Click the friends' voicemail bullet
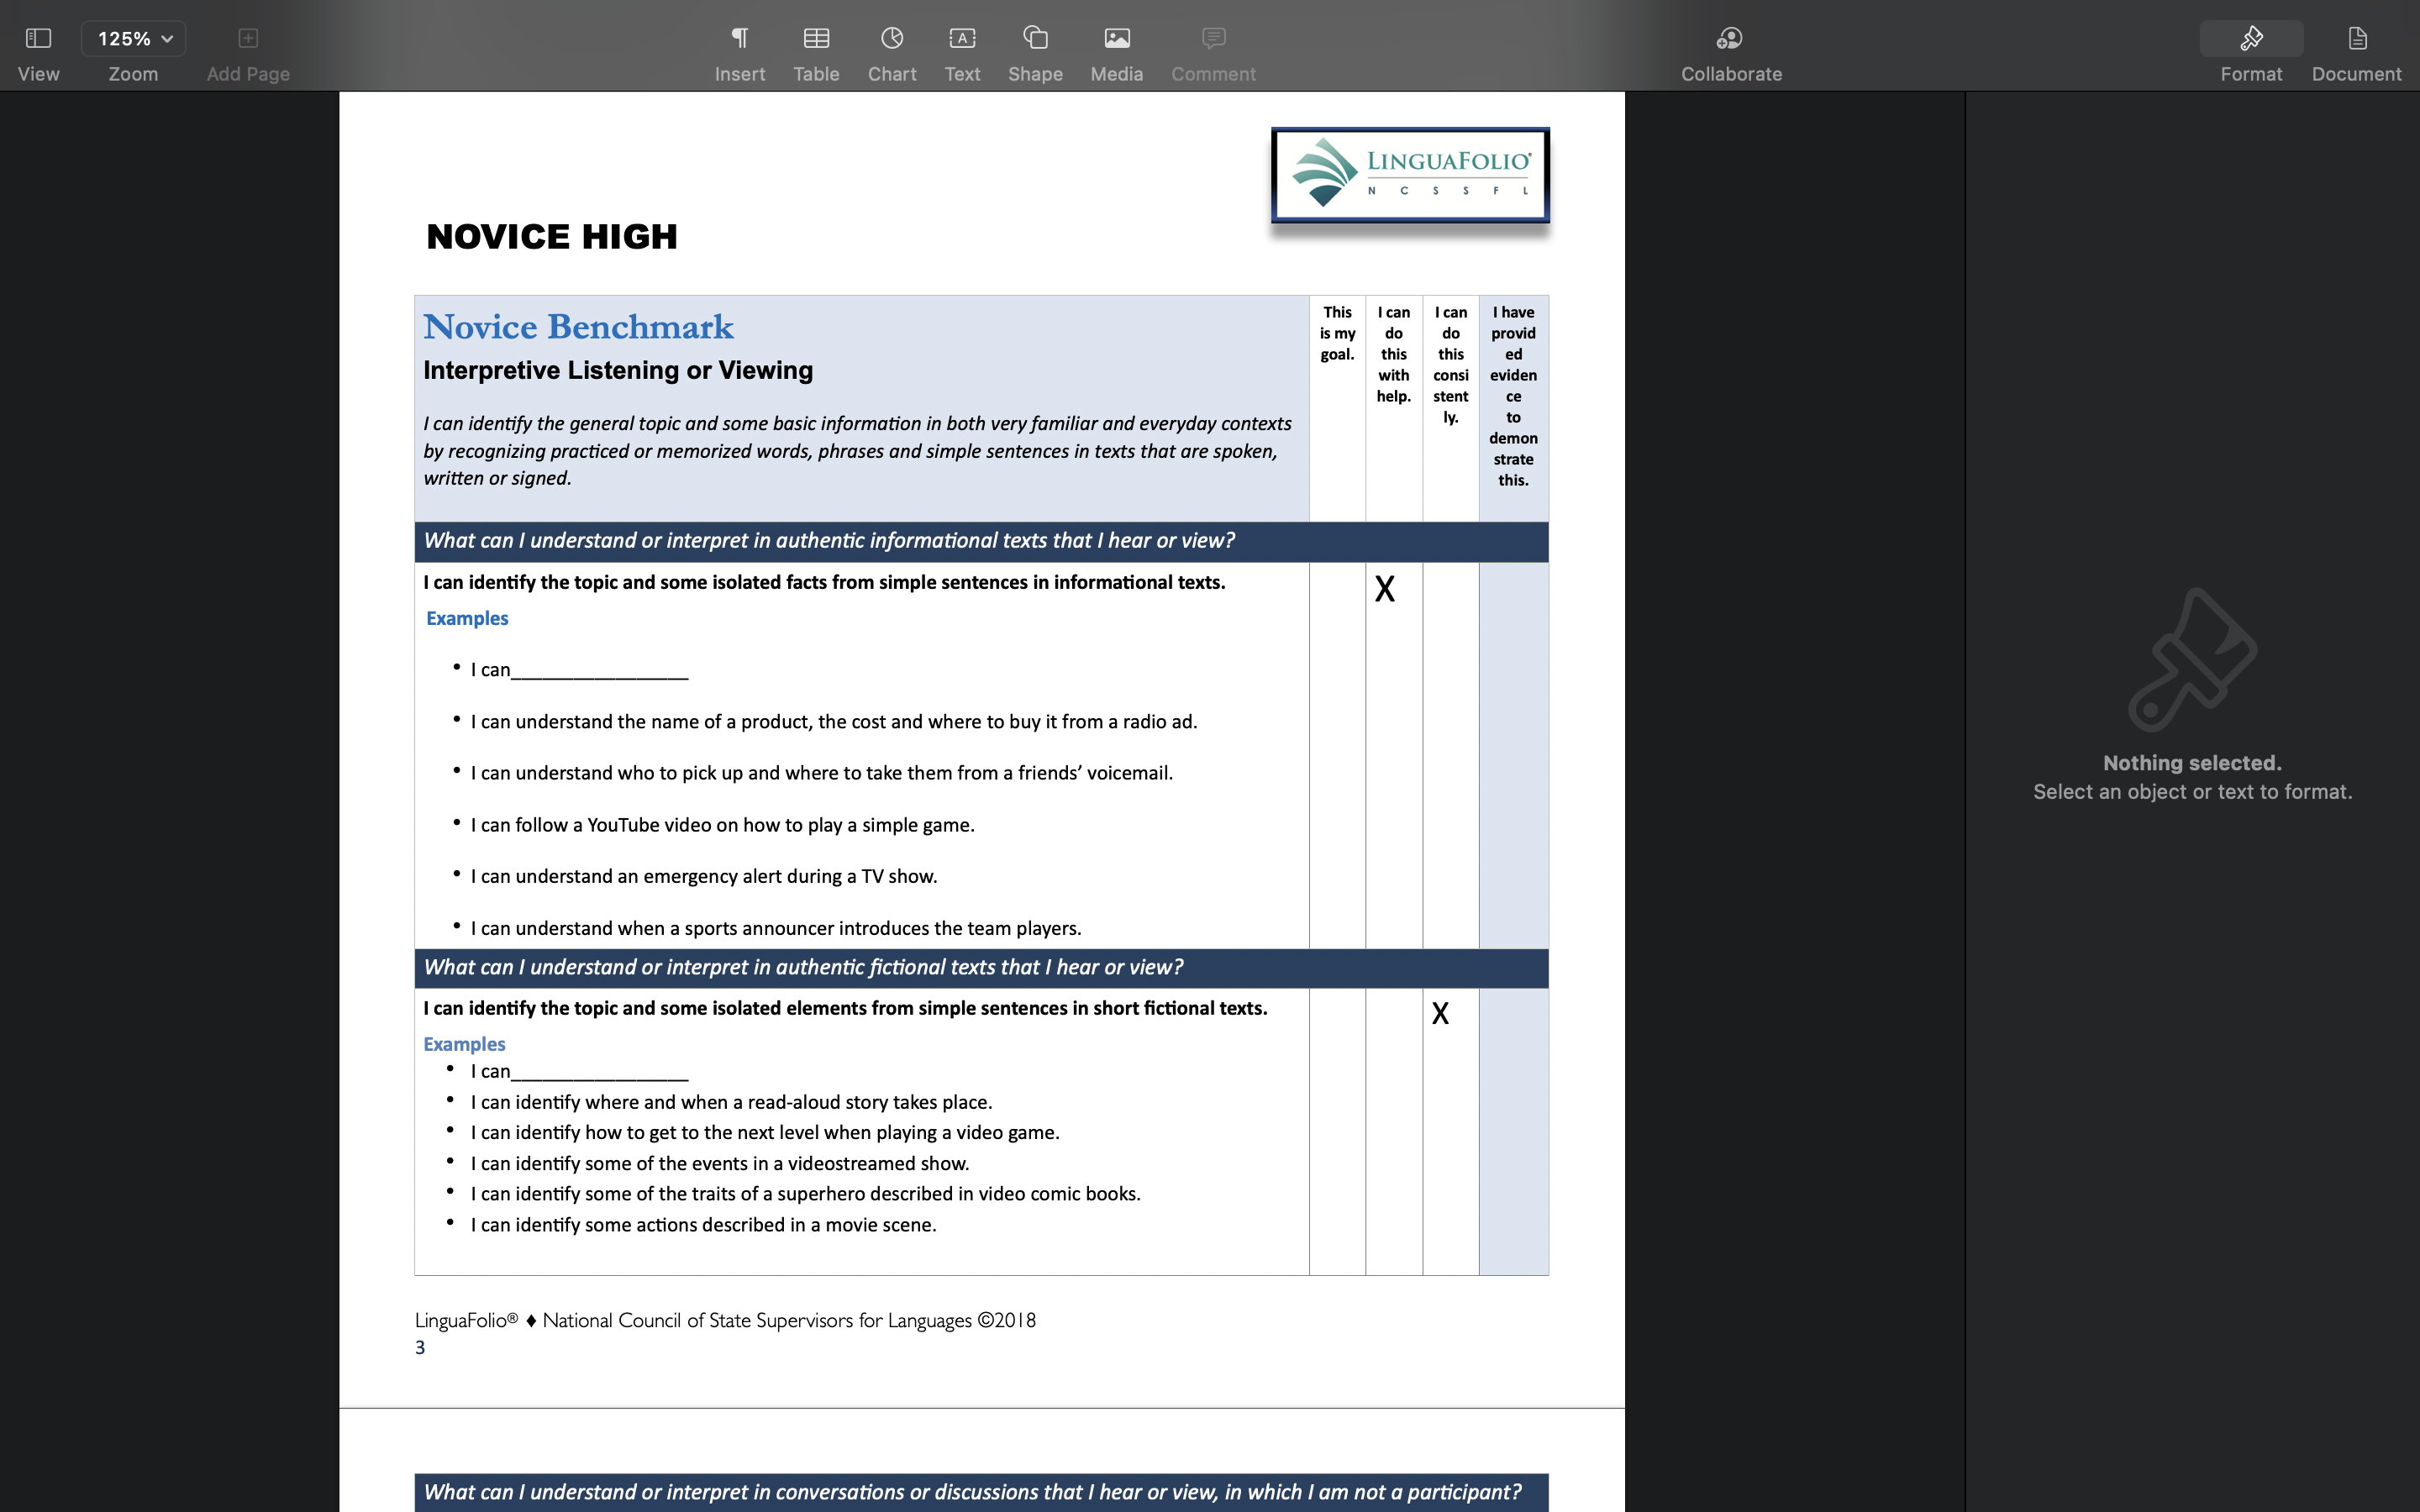The width and height of the screenshot is (2420, 1512). 822,773
